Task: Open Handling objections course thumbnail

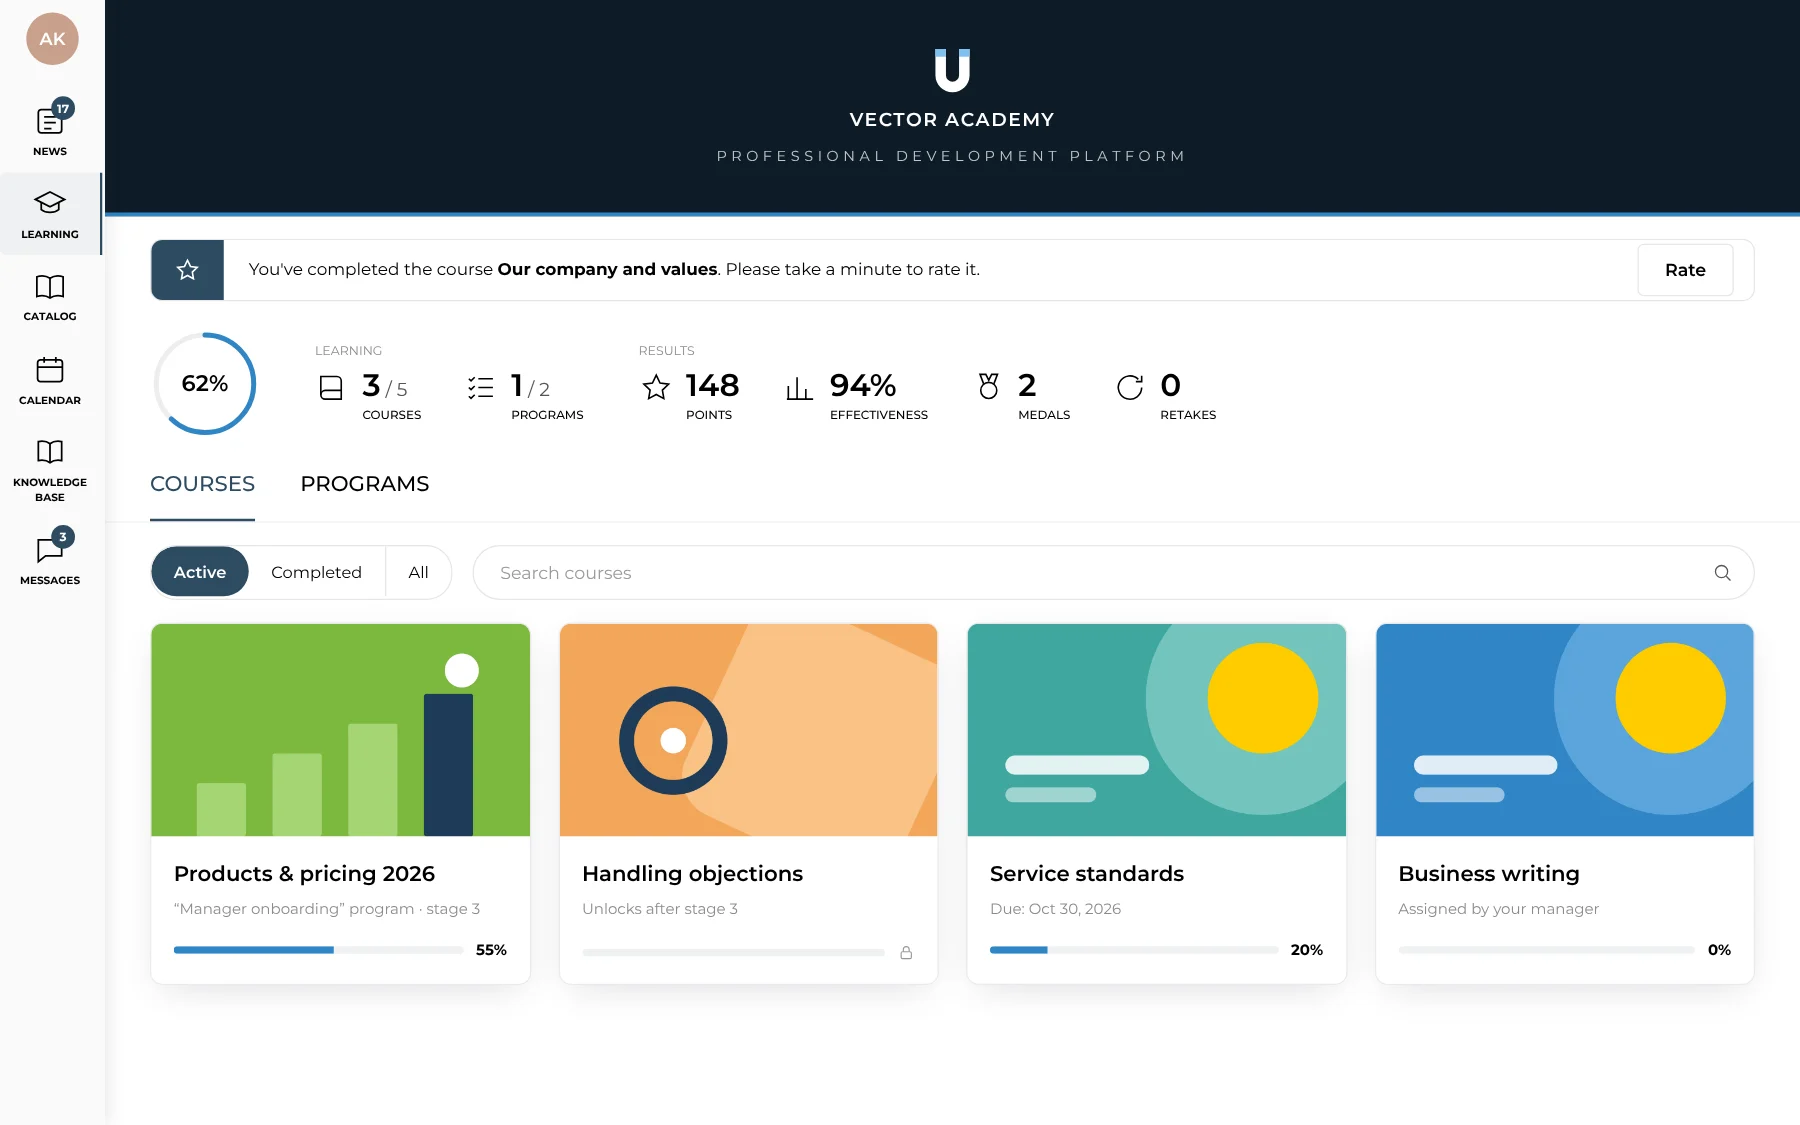Action: pyautogui.click(x=748, y=730)
